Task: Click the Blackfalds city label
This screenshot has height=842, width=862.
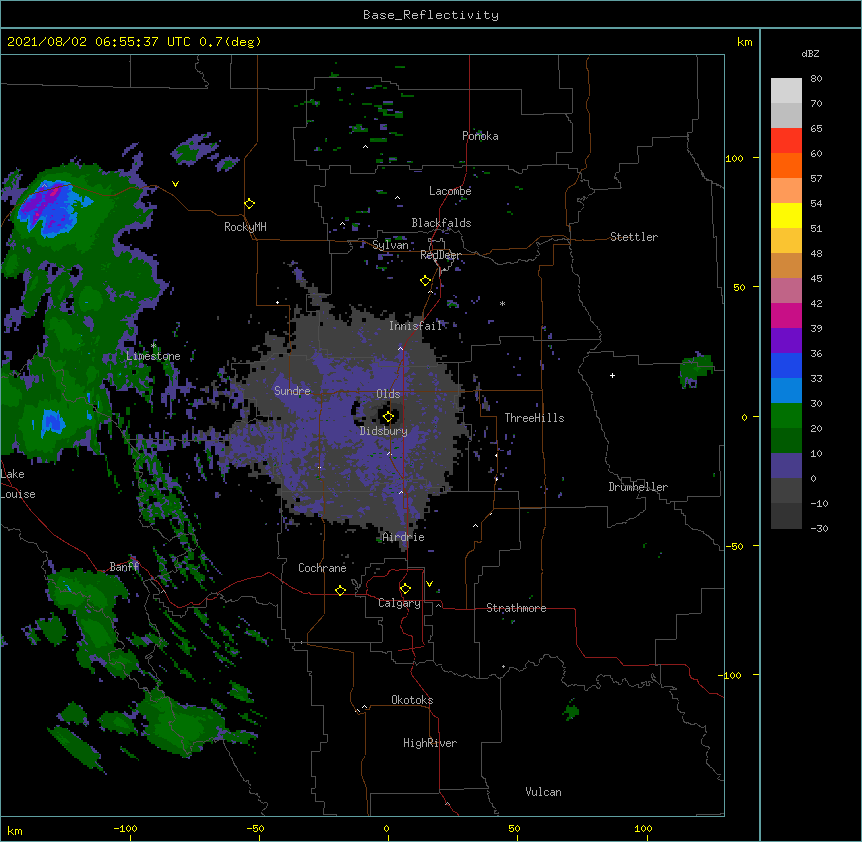Action: [x=441, y=223]
